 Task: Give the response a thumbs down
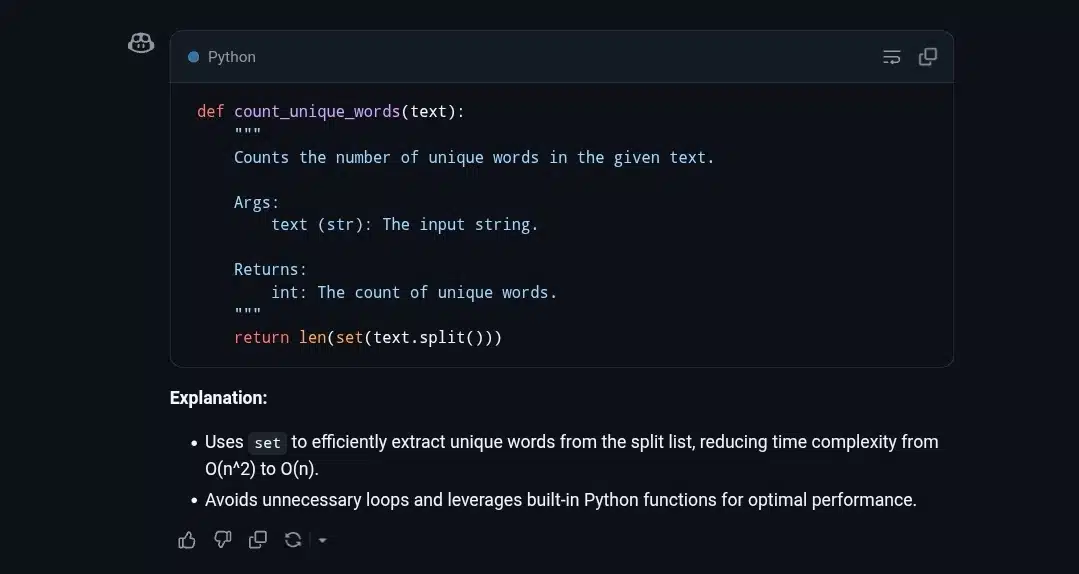pos(223,540)
